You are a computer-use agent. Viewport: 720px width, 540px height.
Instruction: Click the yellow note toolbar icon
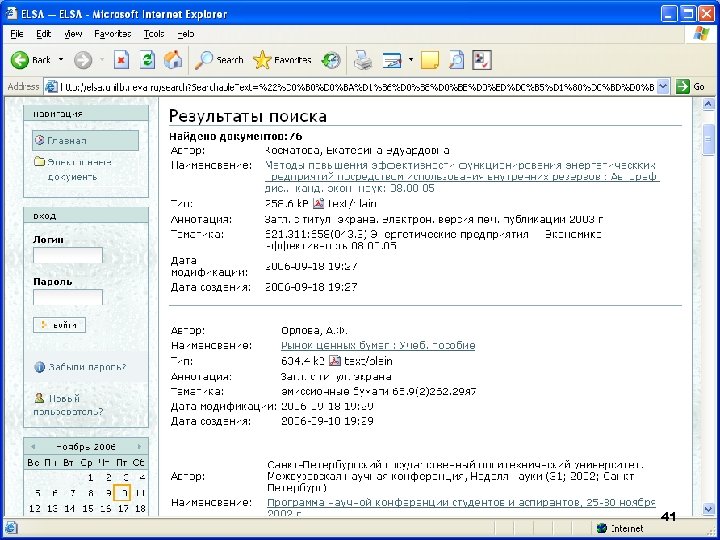[430, 60]
